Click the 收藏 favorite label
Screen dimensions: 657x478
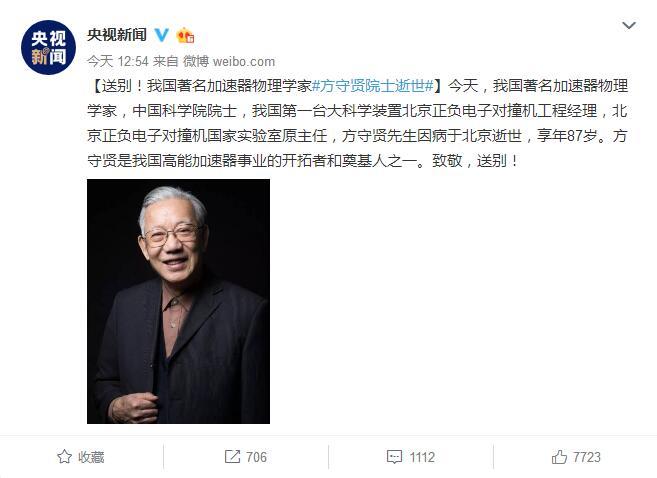(x=91, y=457)
